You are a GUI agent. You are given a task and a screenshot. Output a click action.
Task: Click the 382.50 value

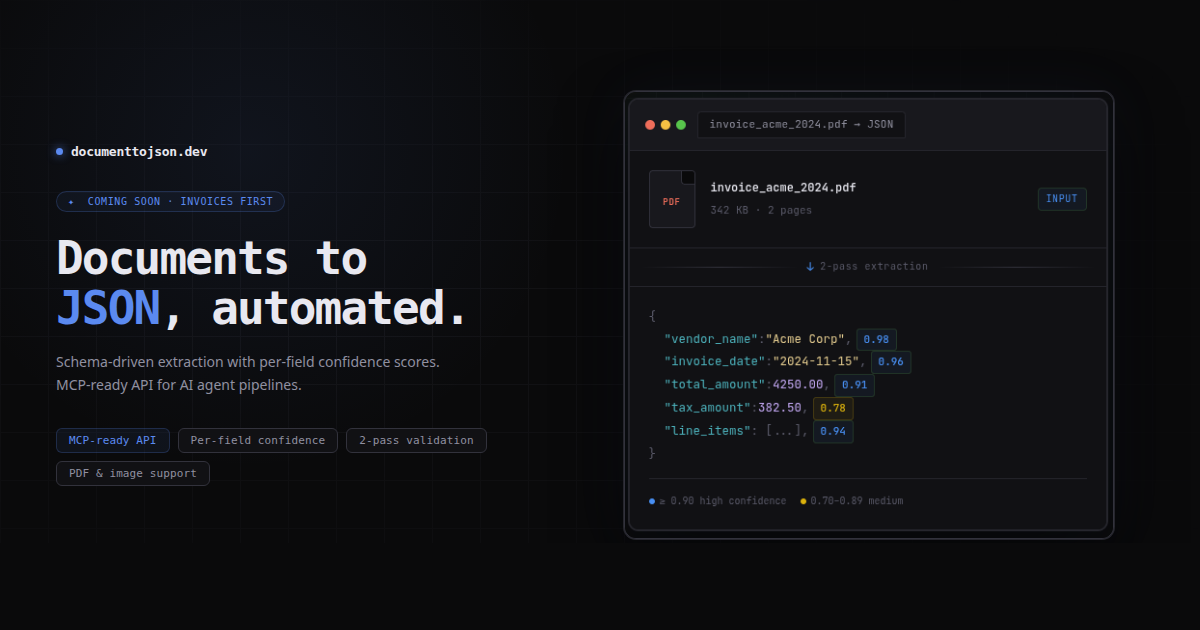click(x=780, y=408)
